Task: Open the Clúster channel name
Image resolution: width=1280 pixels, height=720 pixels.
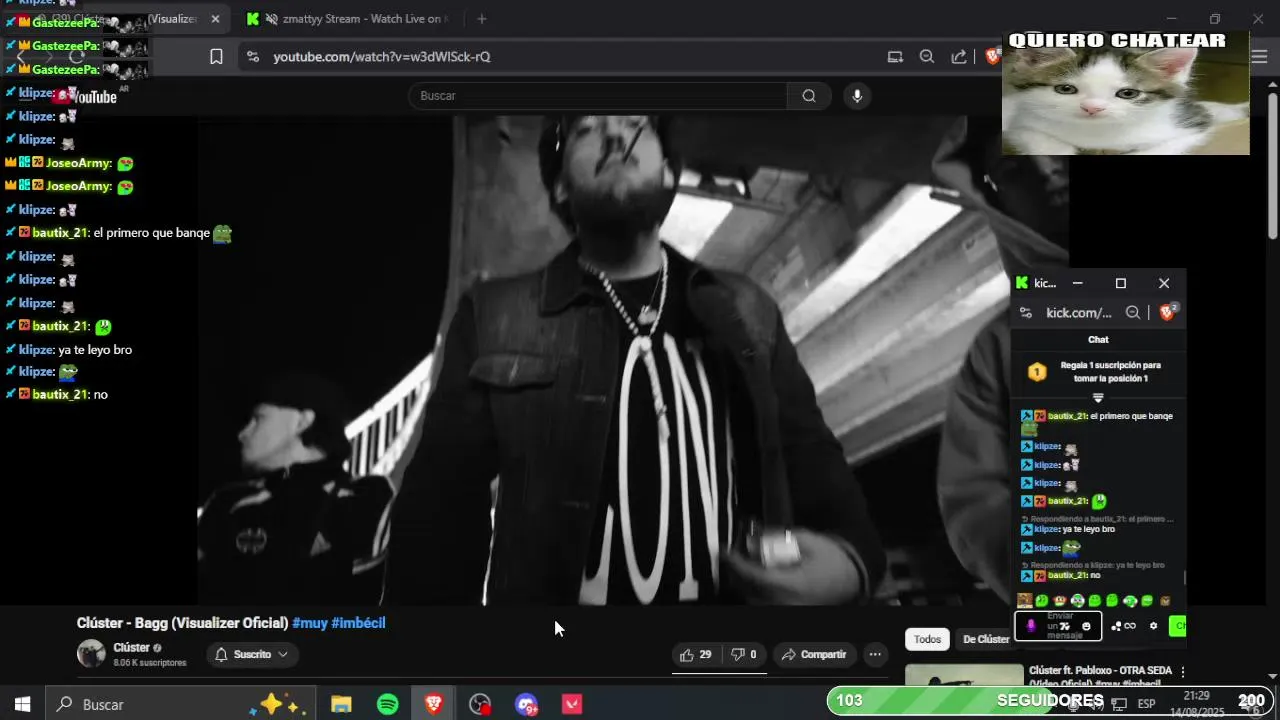Action: point(131,648)
